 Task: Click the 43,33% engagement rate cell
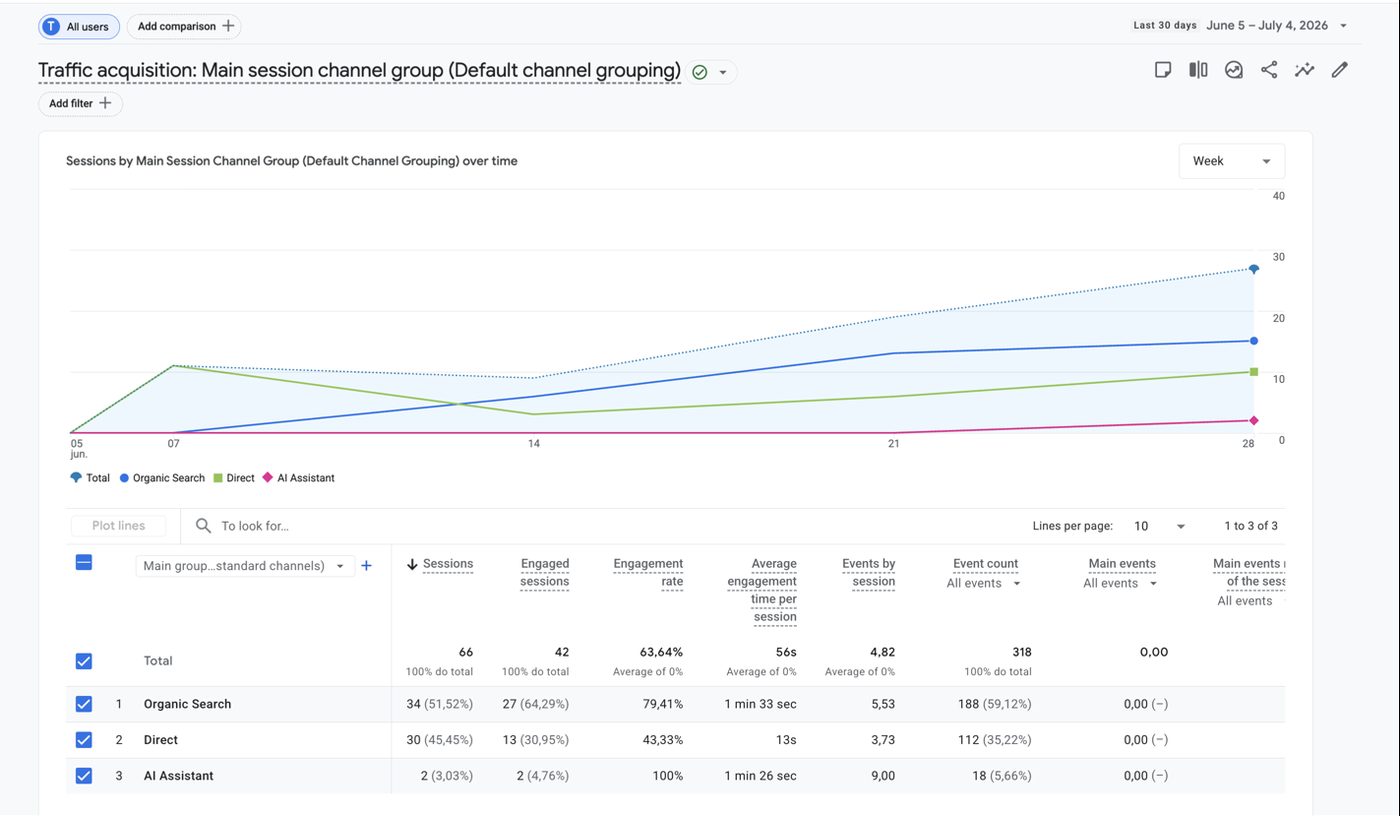point(663,740)
